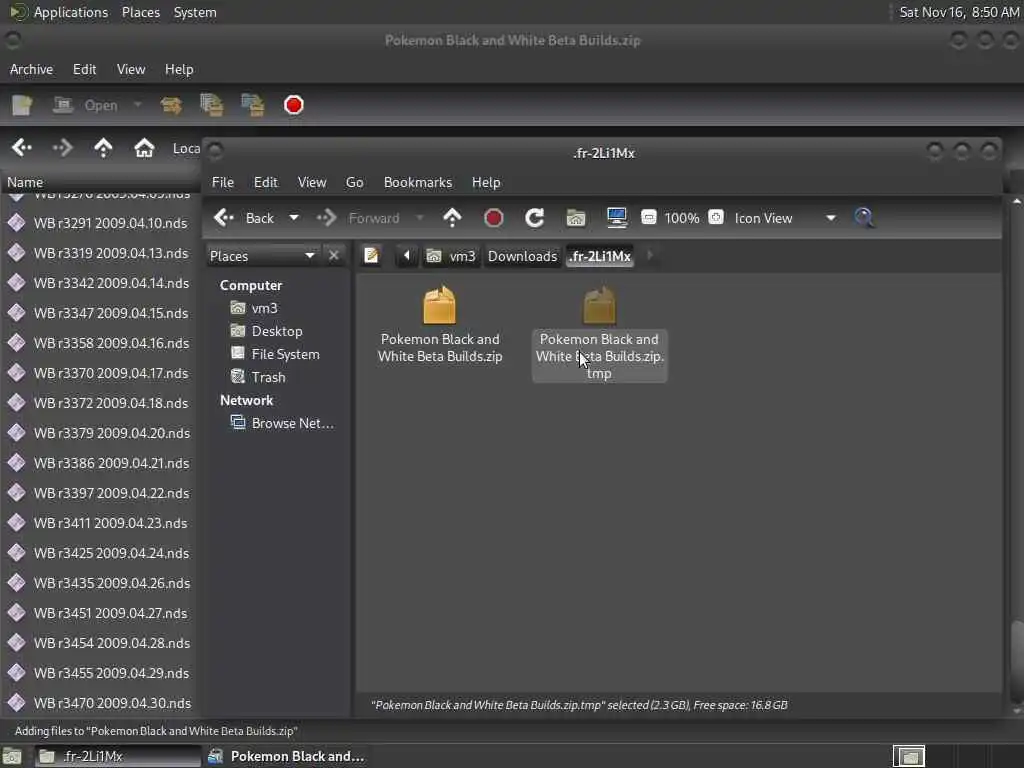1024x768 pixels.
Task: Go up one level in archive manager
Action: 103,148
